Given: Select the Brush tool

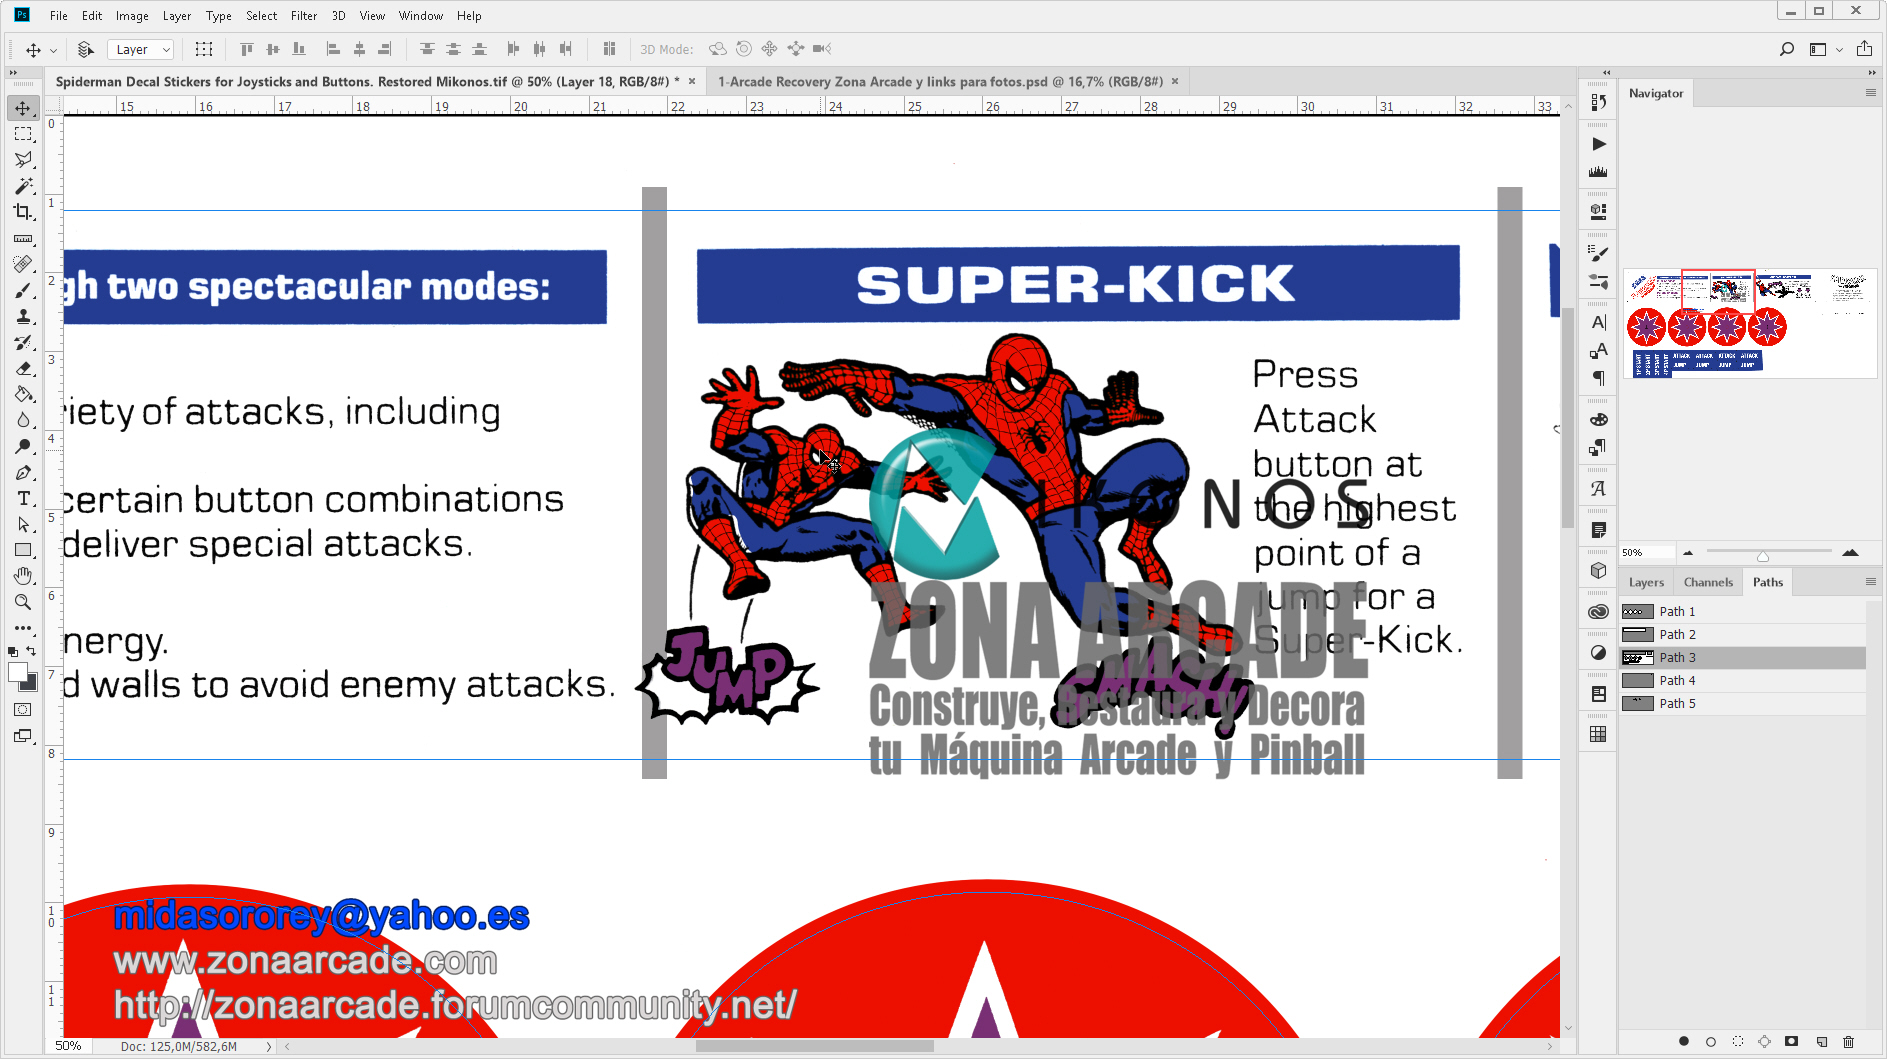Looking at the screenshot, I should 23,290.
